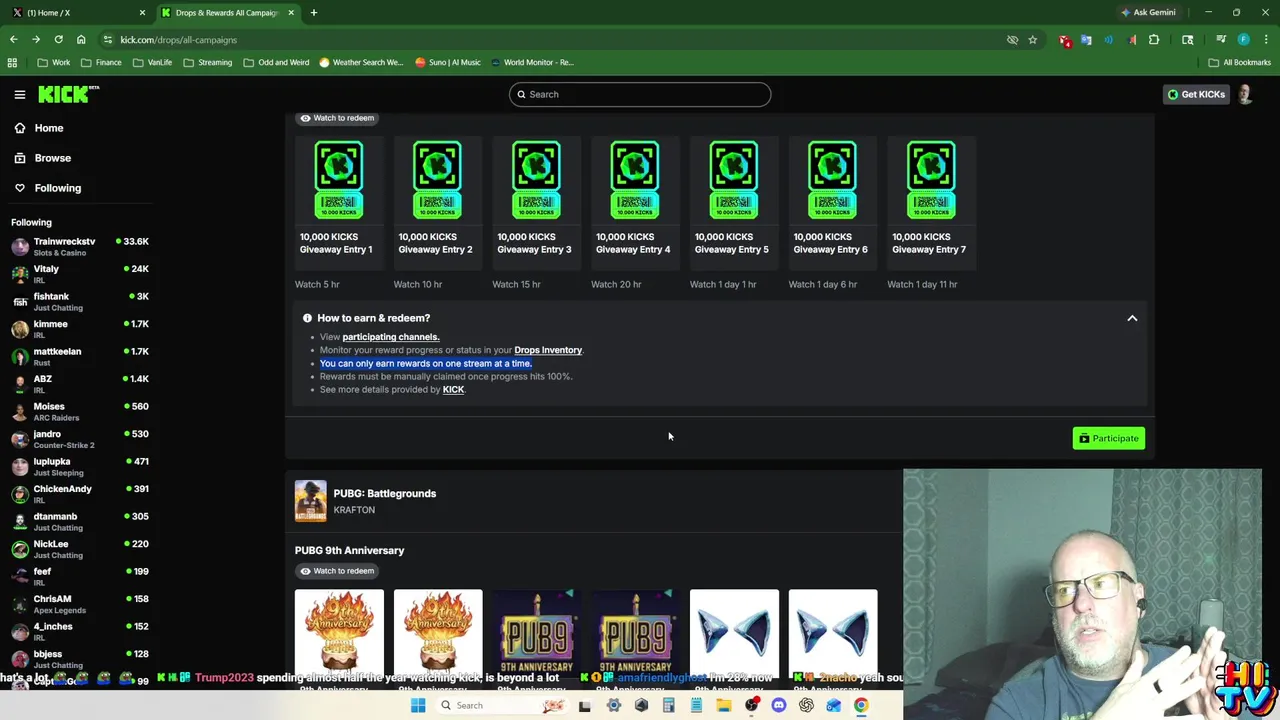
Task: Click the green Participate button
Action: pos(1108,438)
